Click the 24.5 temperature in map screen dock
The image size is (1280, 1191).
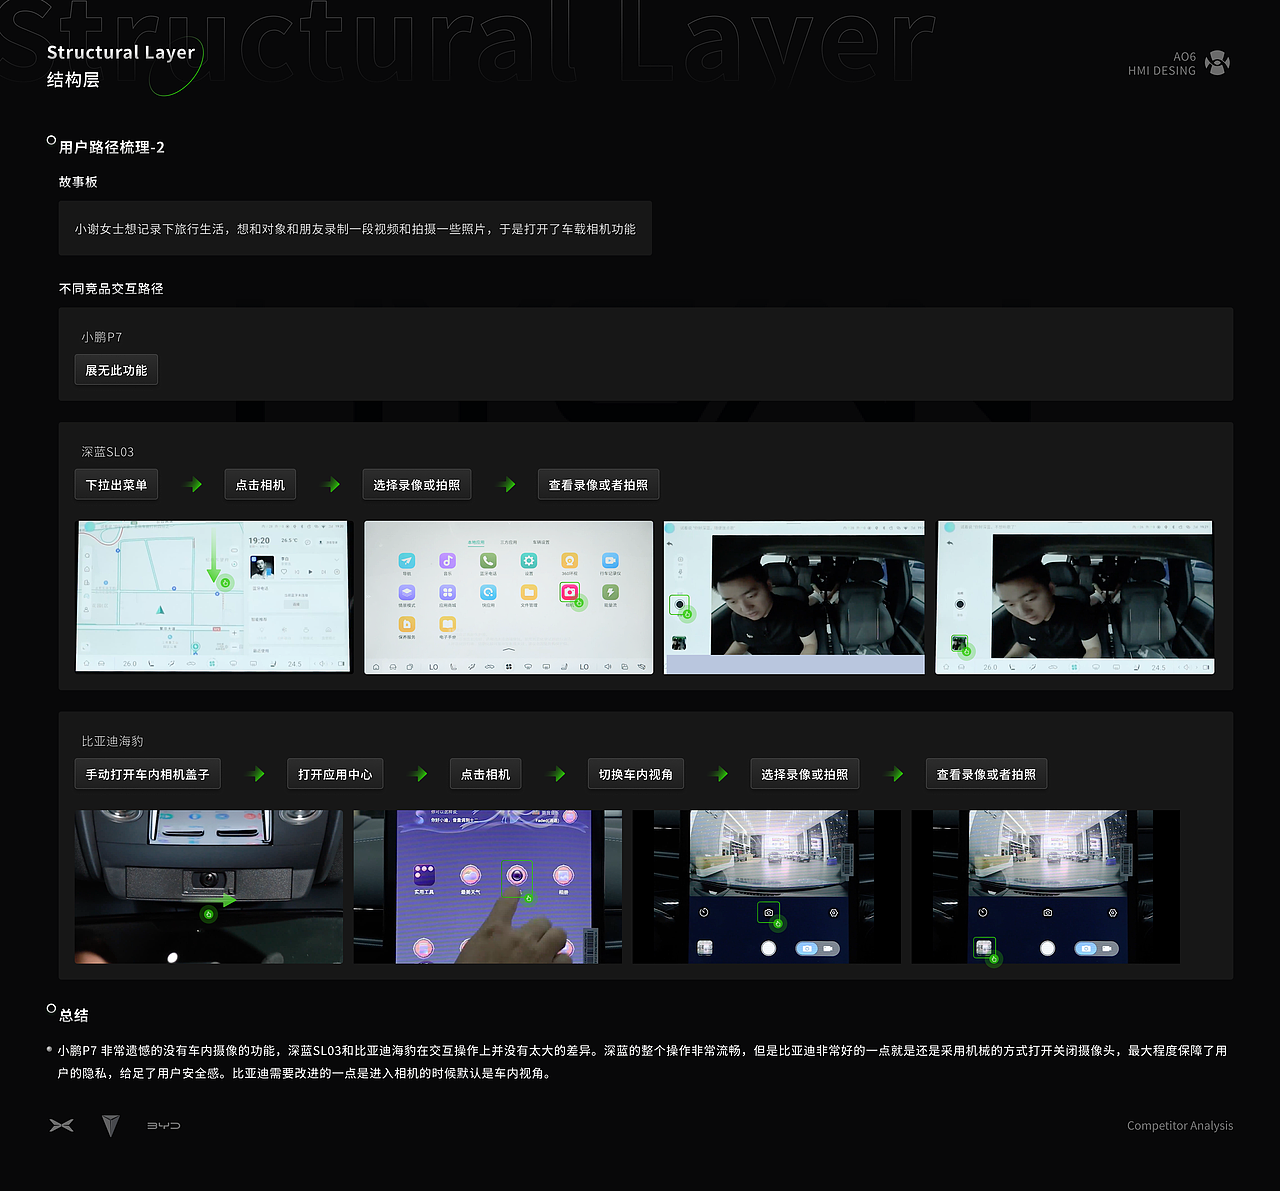click(x=295, y=664)
